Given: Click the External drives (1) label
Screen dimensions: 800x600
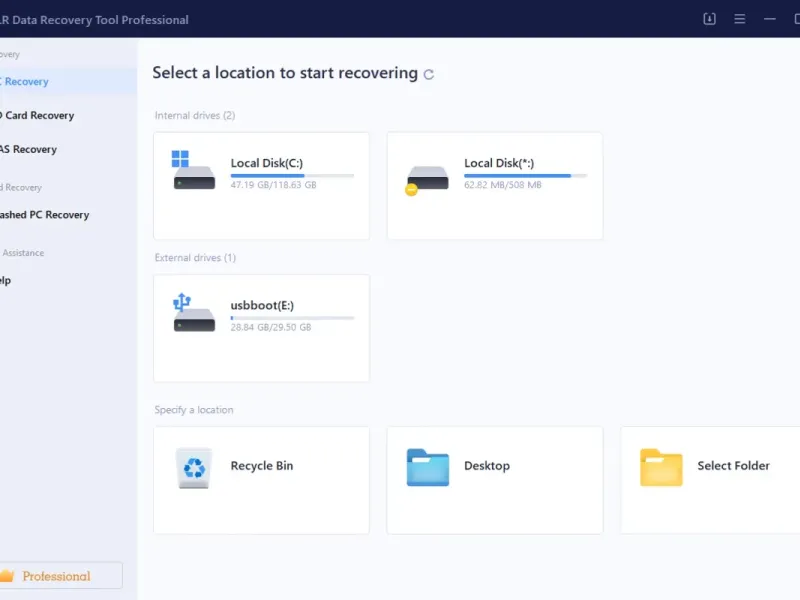Looking at the screenshot, I should coord(195,258).
